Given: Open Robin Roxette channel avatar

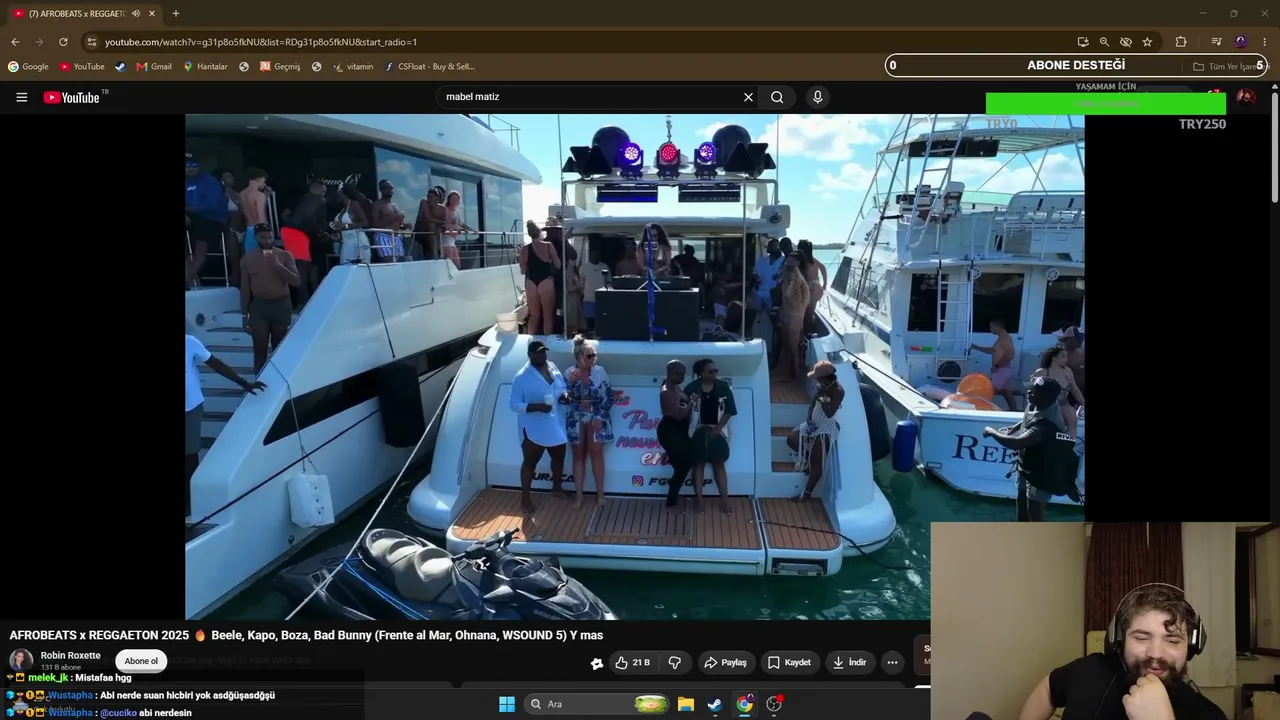Looking at the screenshot, I should pos(21,660).
